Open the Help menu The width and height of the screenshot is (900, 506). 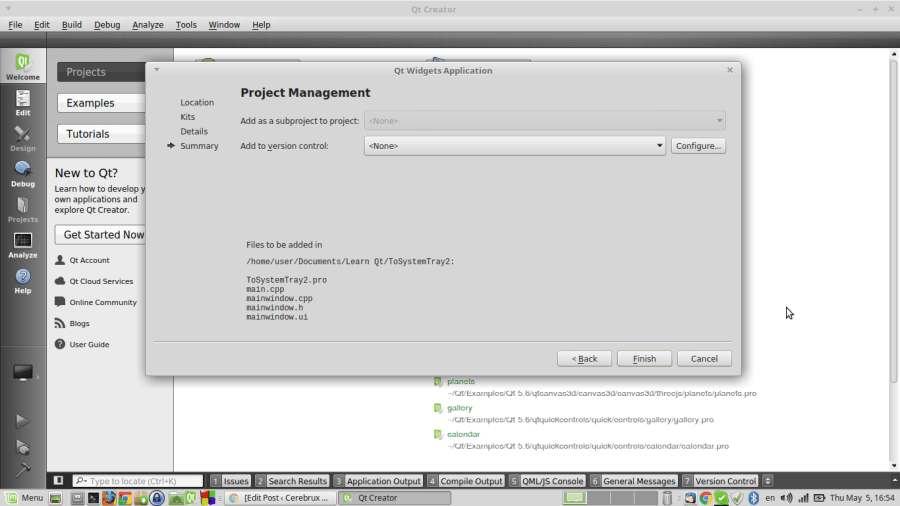coord(261,25)
